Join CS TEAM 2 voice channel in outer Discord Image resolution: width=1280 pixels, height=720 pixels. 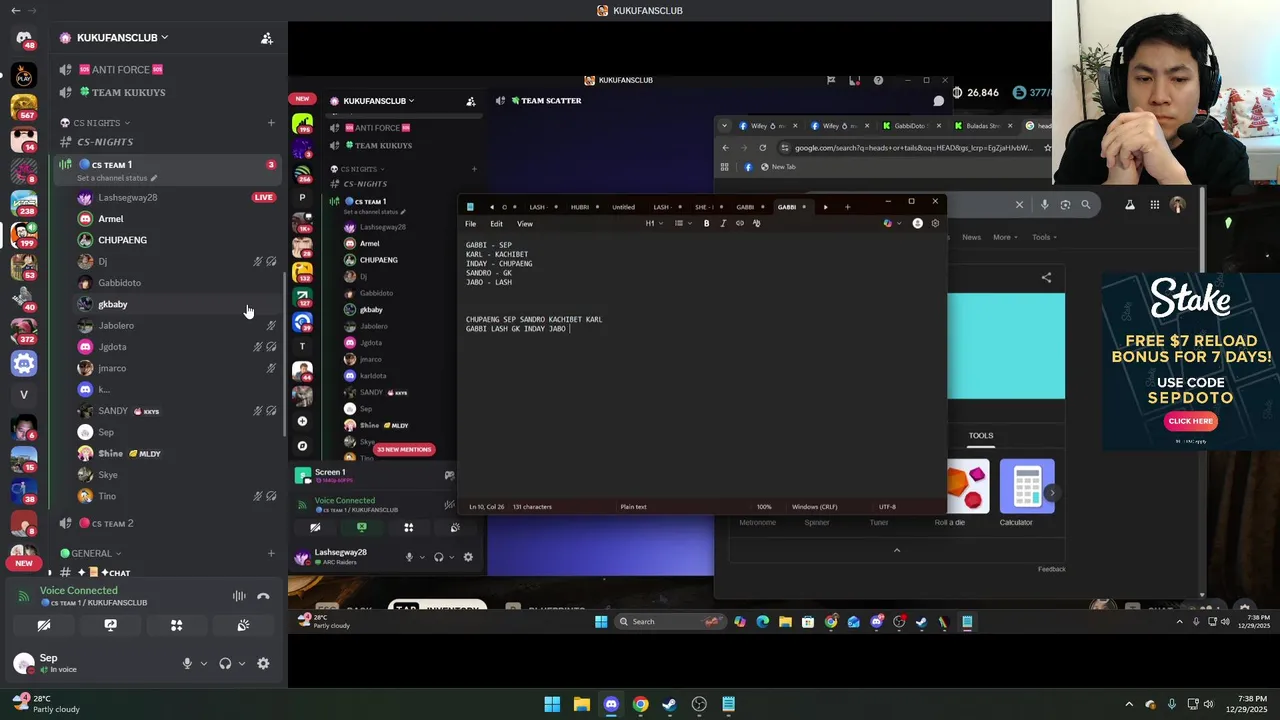click(113, 523)
